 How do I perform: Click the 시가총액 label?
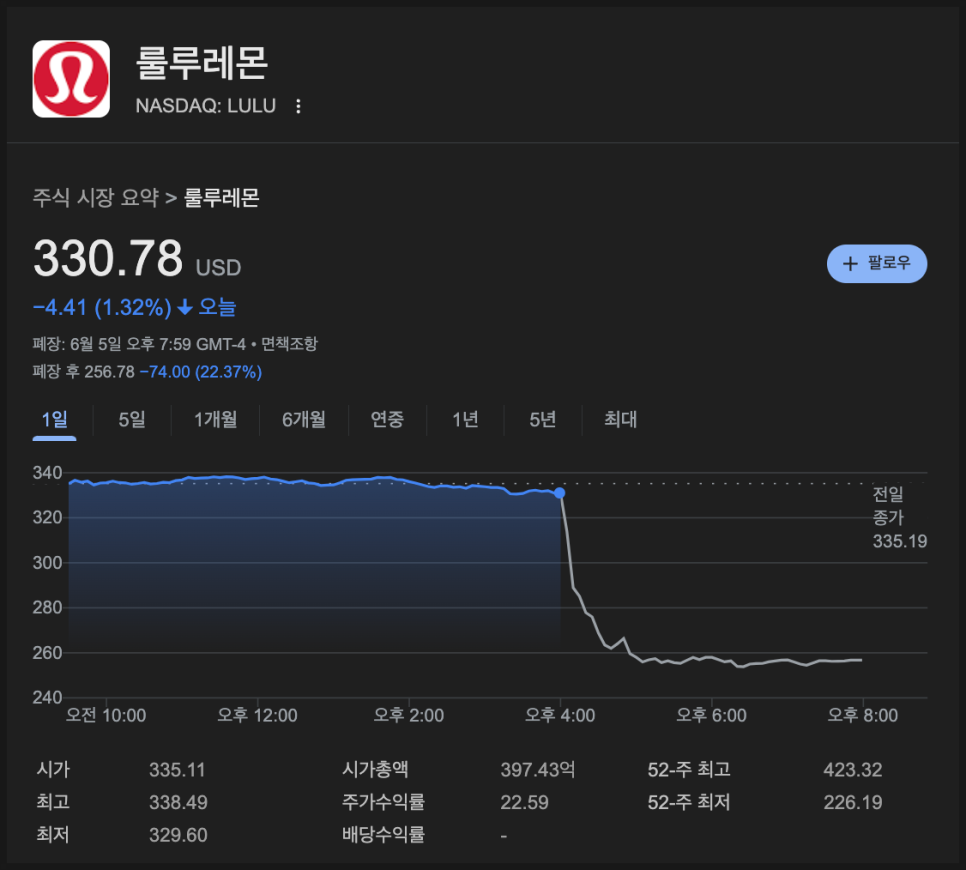[375, 770]
